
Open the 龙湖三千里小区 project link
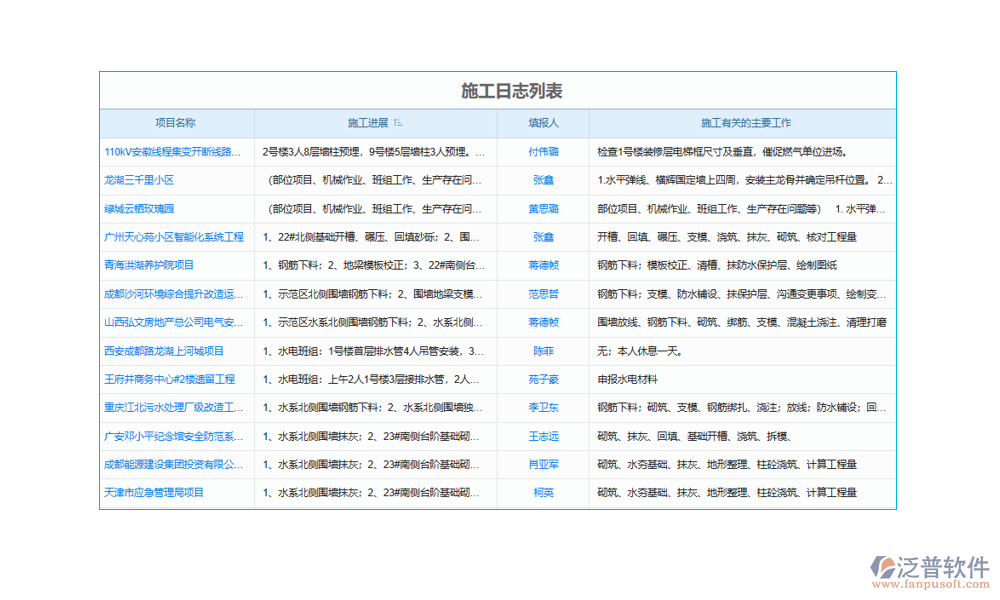click(139, 180)
